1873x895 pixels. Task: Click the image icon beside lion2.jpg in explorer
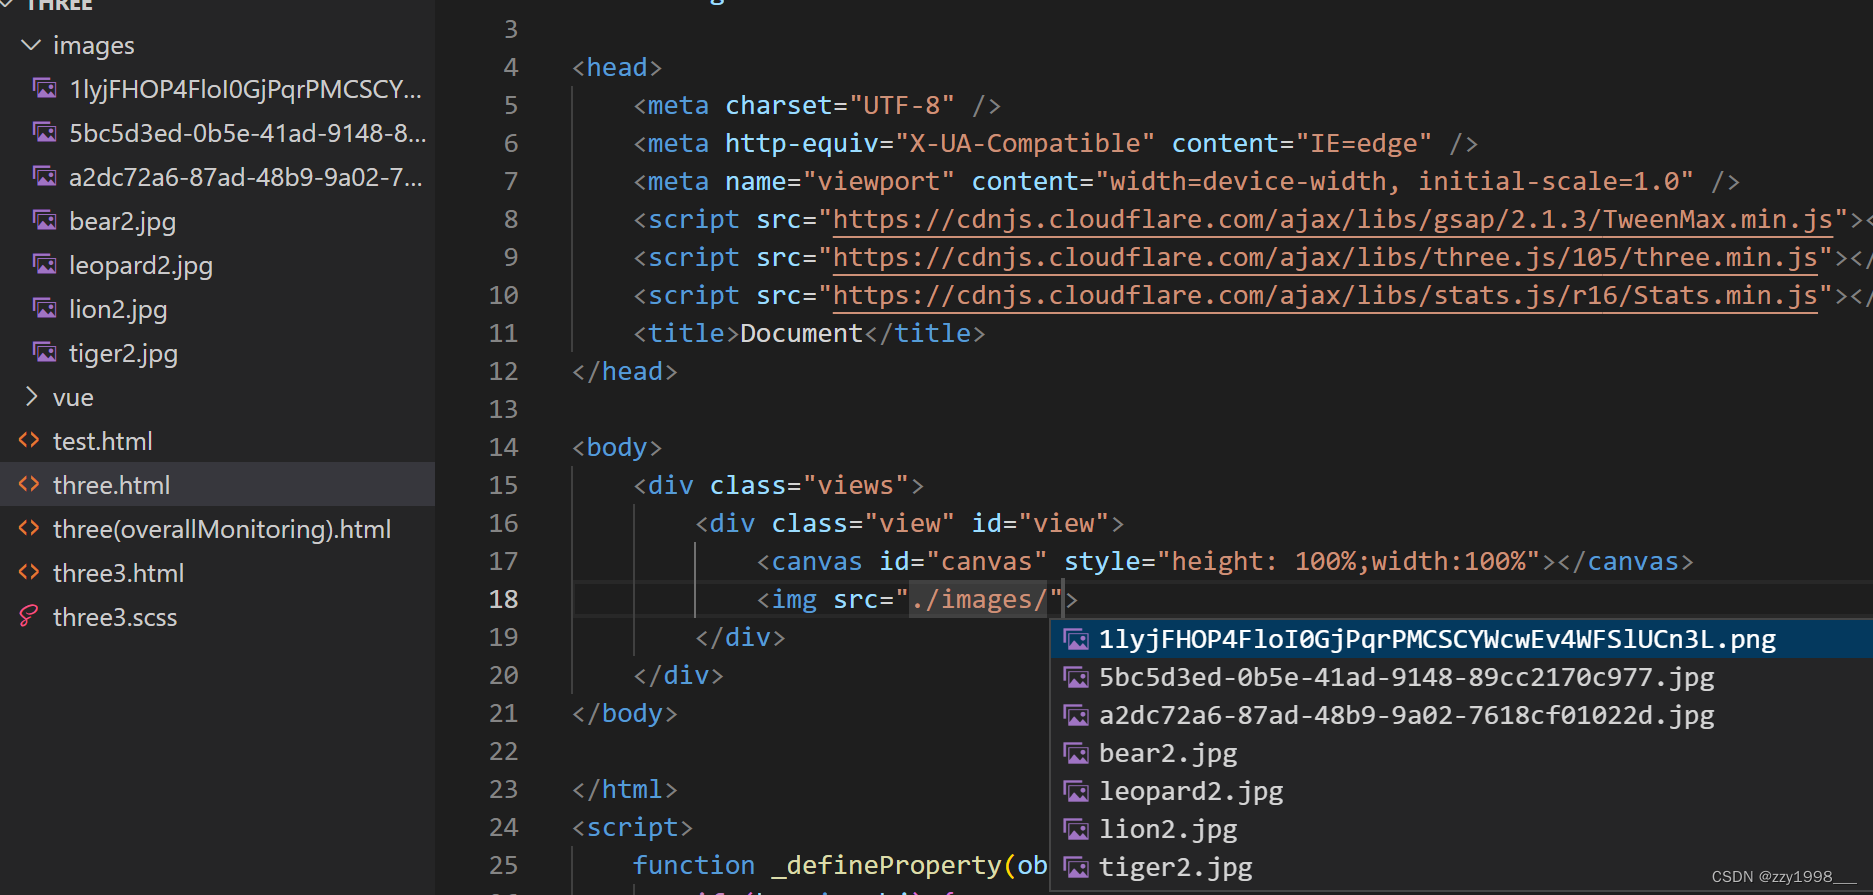point(45,309)
